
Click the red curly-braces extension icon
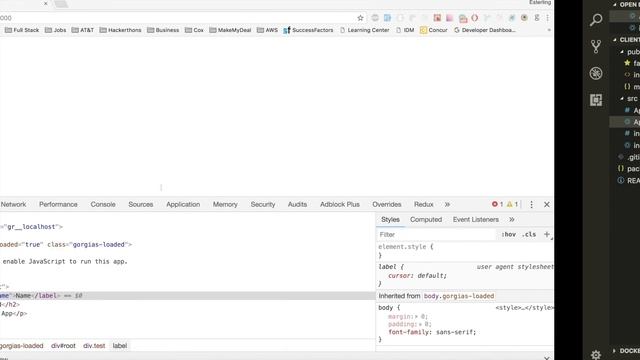pos(475,18)
